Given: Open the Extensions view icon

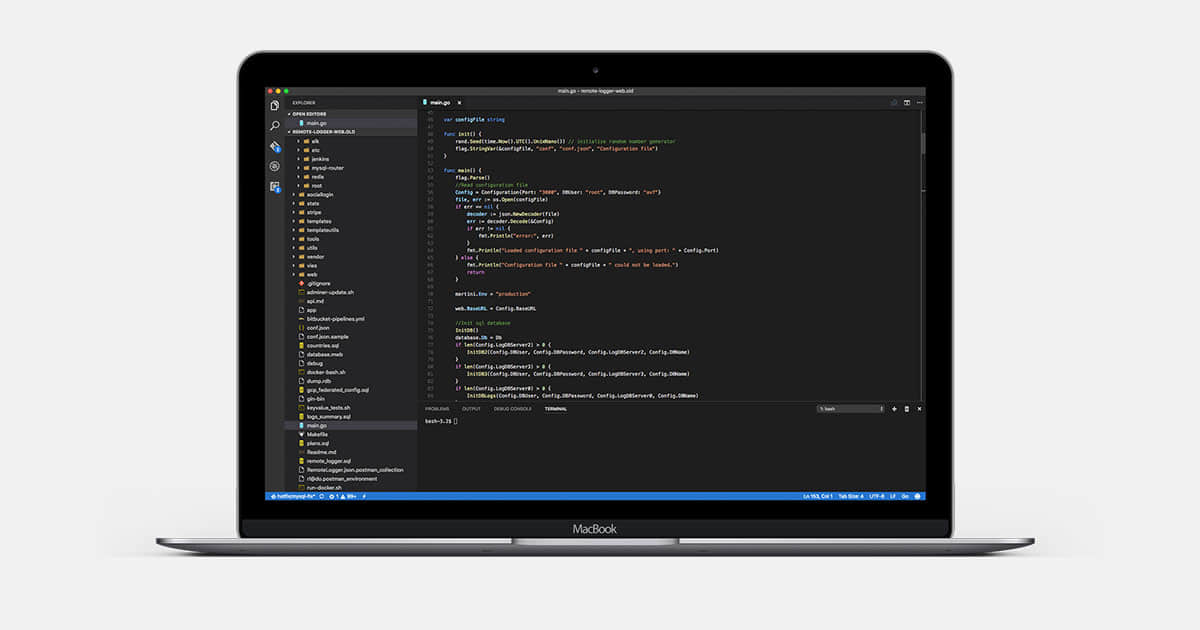Looking at the screenshot, I should click(275, 187).
